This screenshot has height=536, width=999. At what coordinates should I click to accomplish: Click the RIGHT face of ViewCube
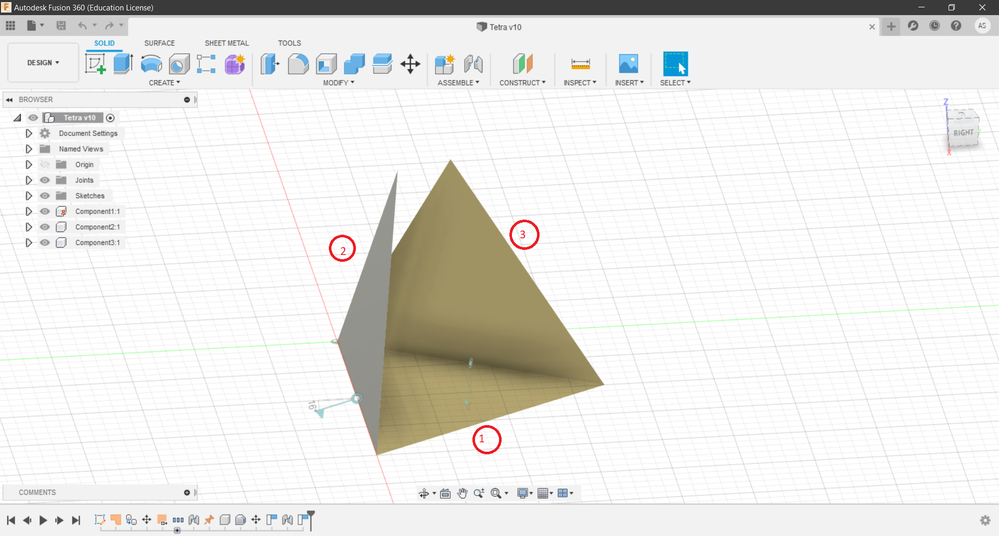pos(963,133)
